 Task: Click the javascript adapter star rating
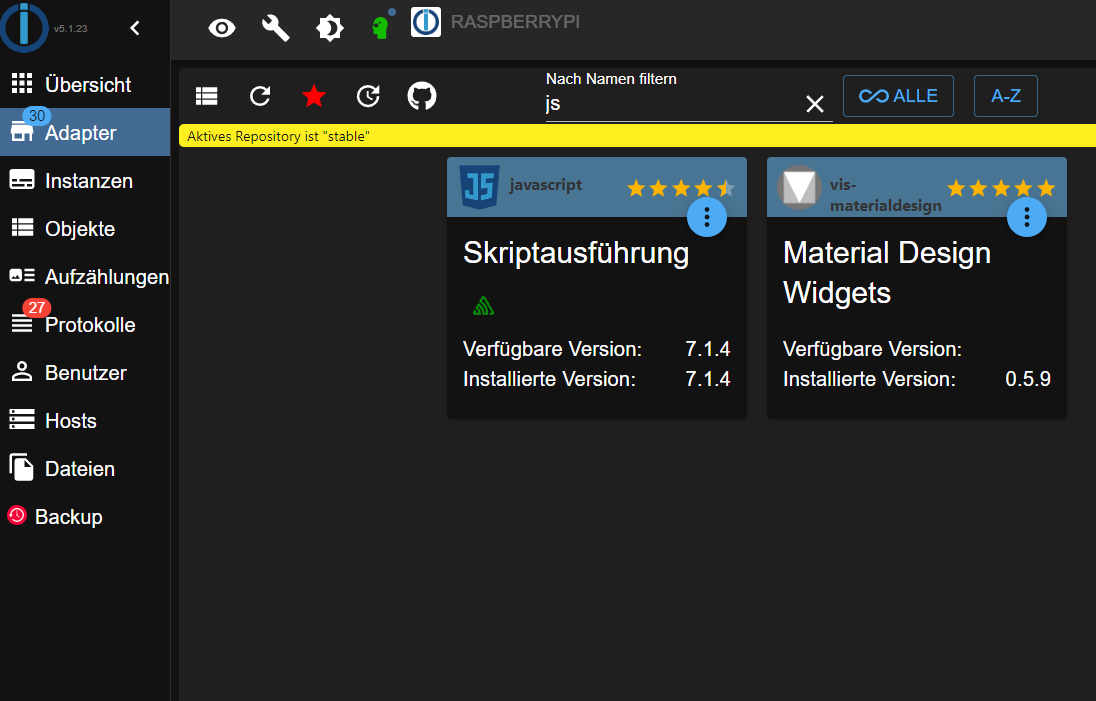click(x=680, y=188)
